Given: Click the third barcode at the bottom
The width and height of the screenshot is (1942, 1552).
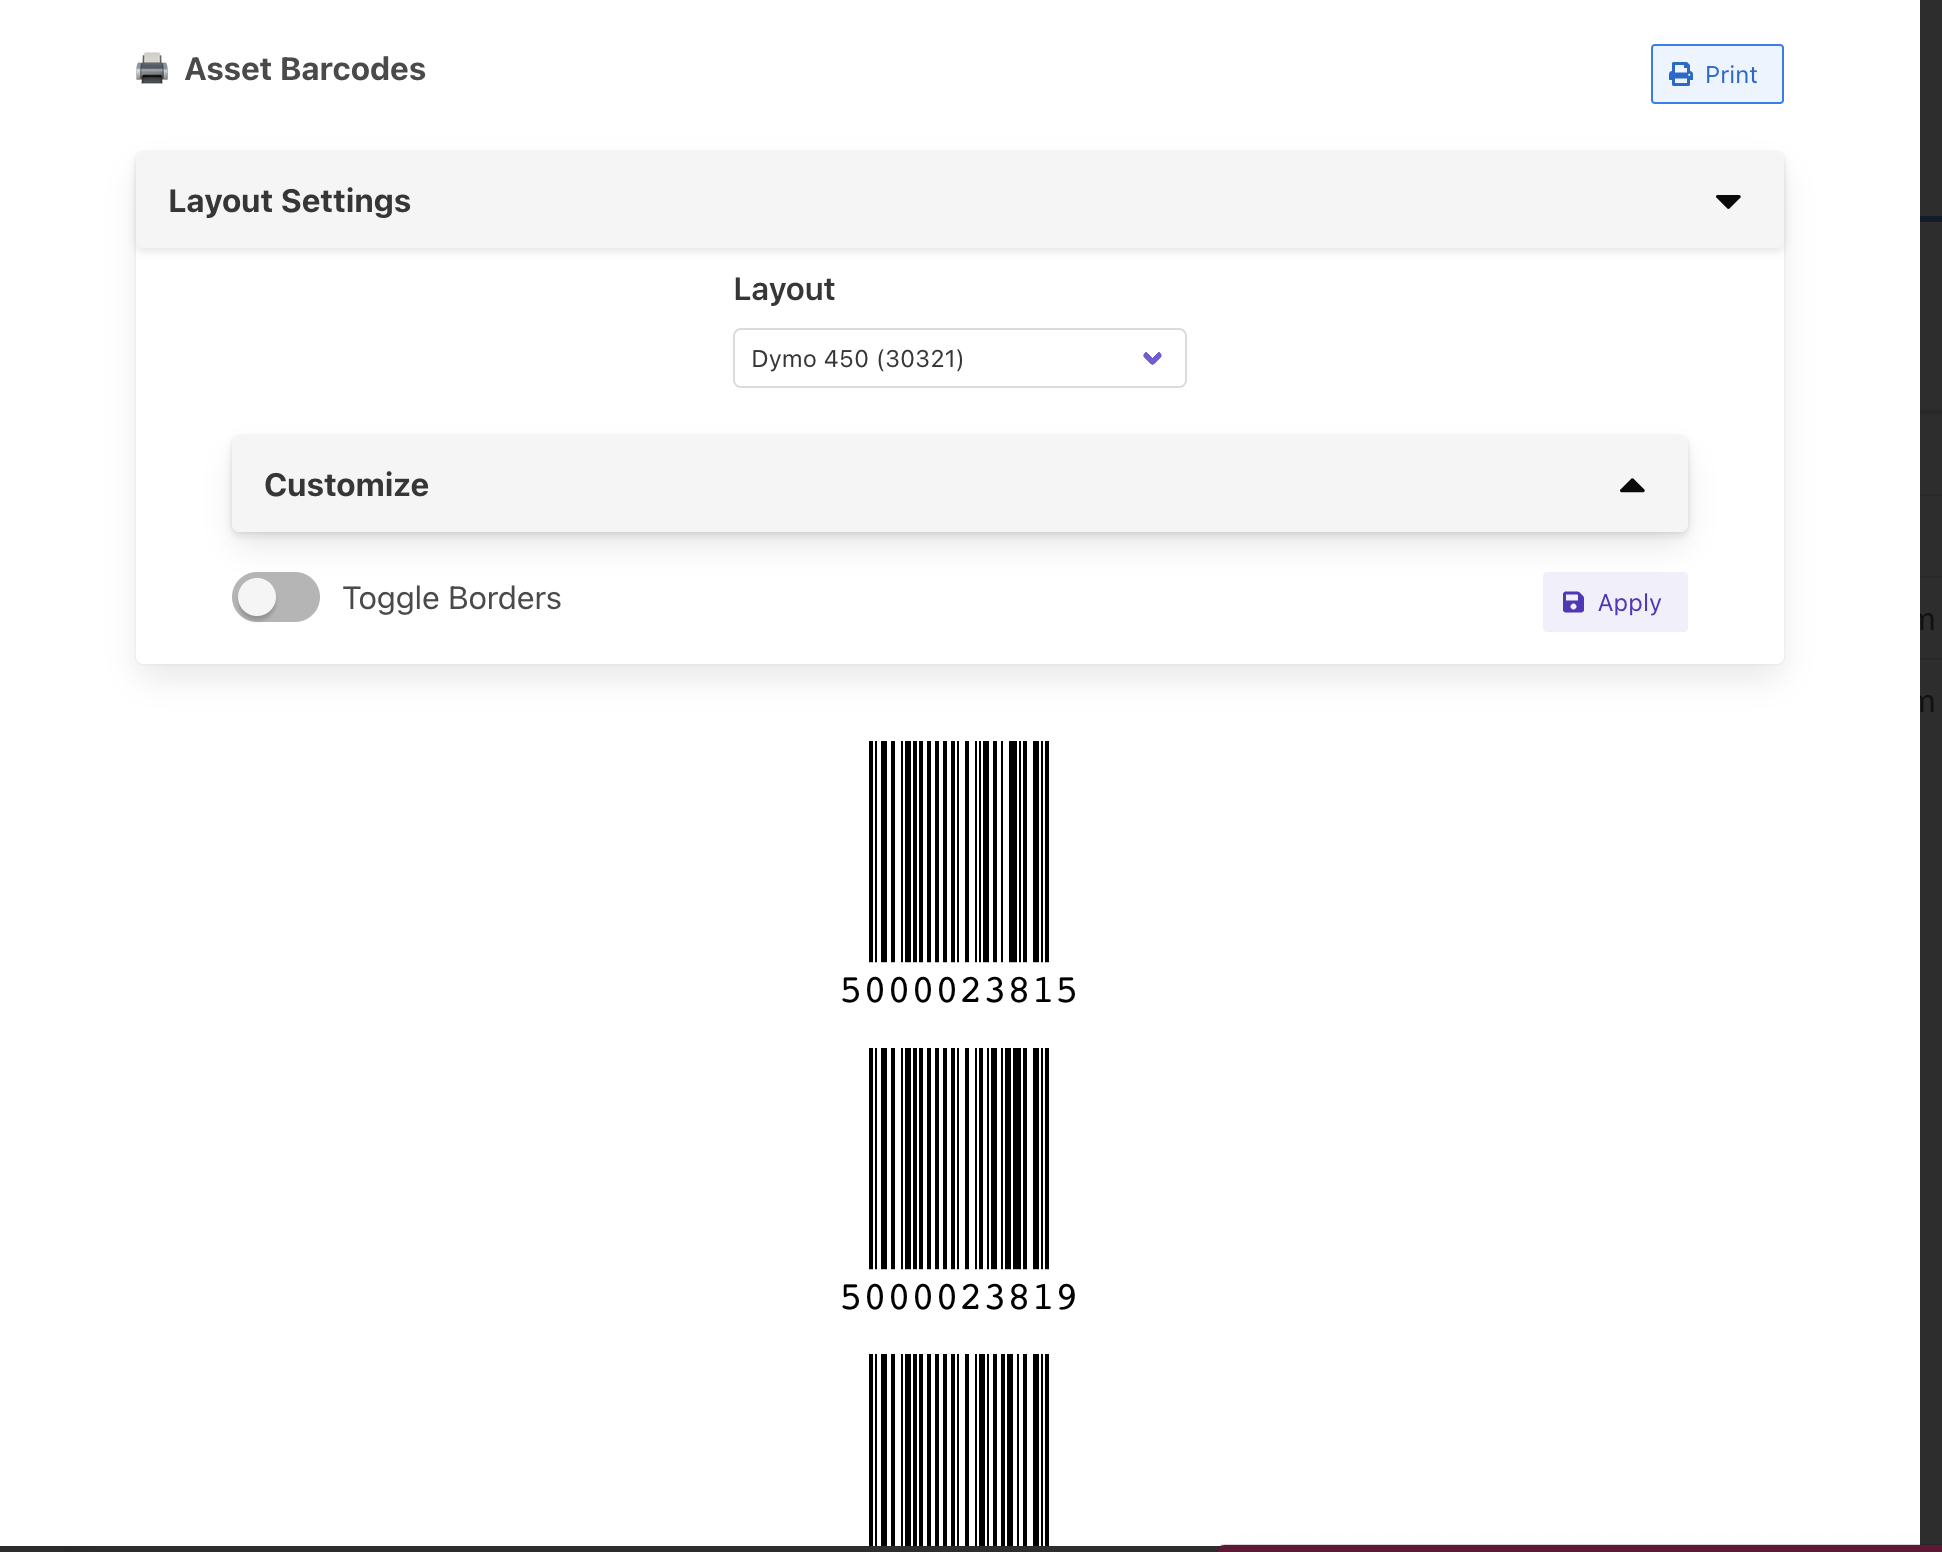Looking at the screenshot, I should click(959, 1450).
